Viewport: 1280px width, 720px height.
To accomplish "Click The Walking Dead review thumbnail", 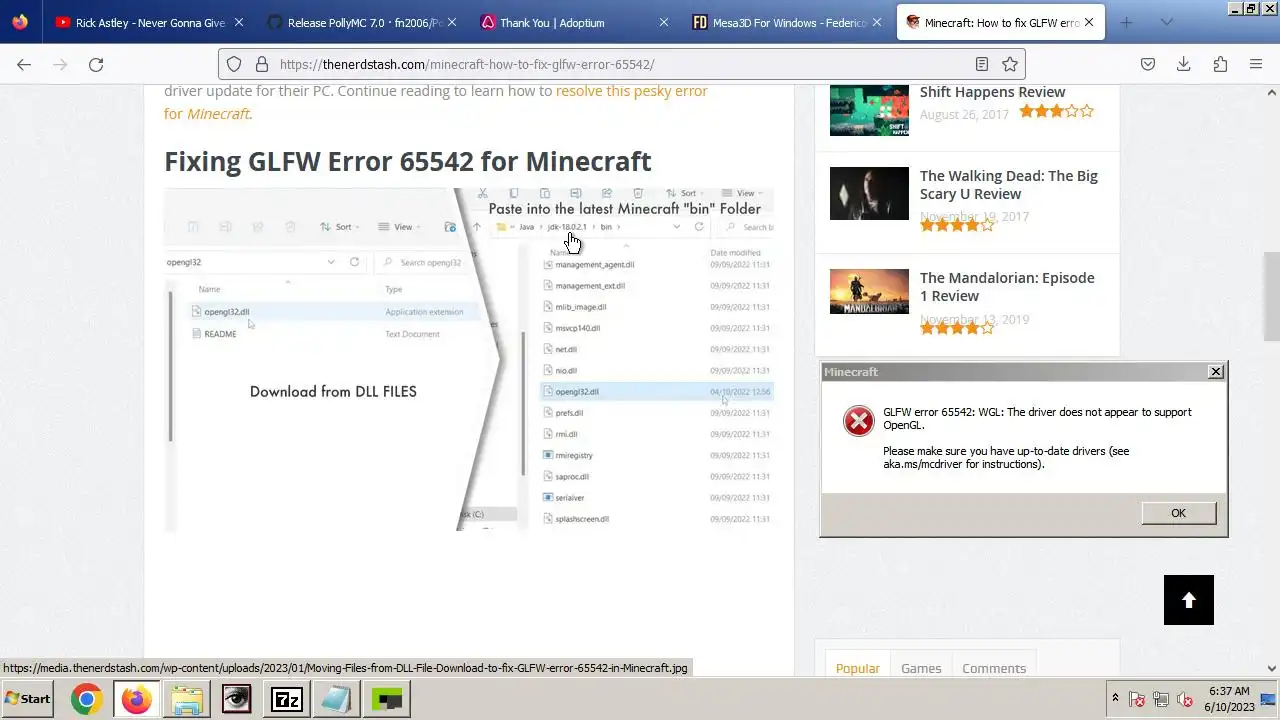I will [x=869, y=193].
